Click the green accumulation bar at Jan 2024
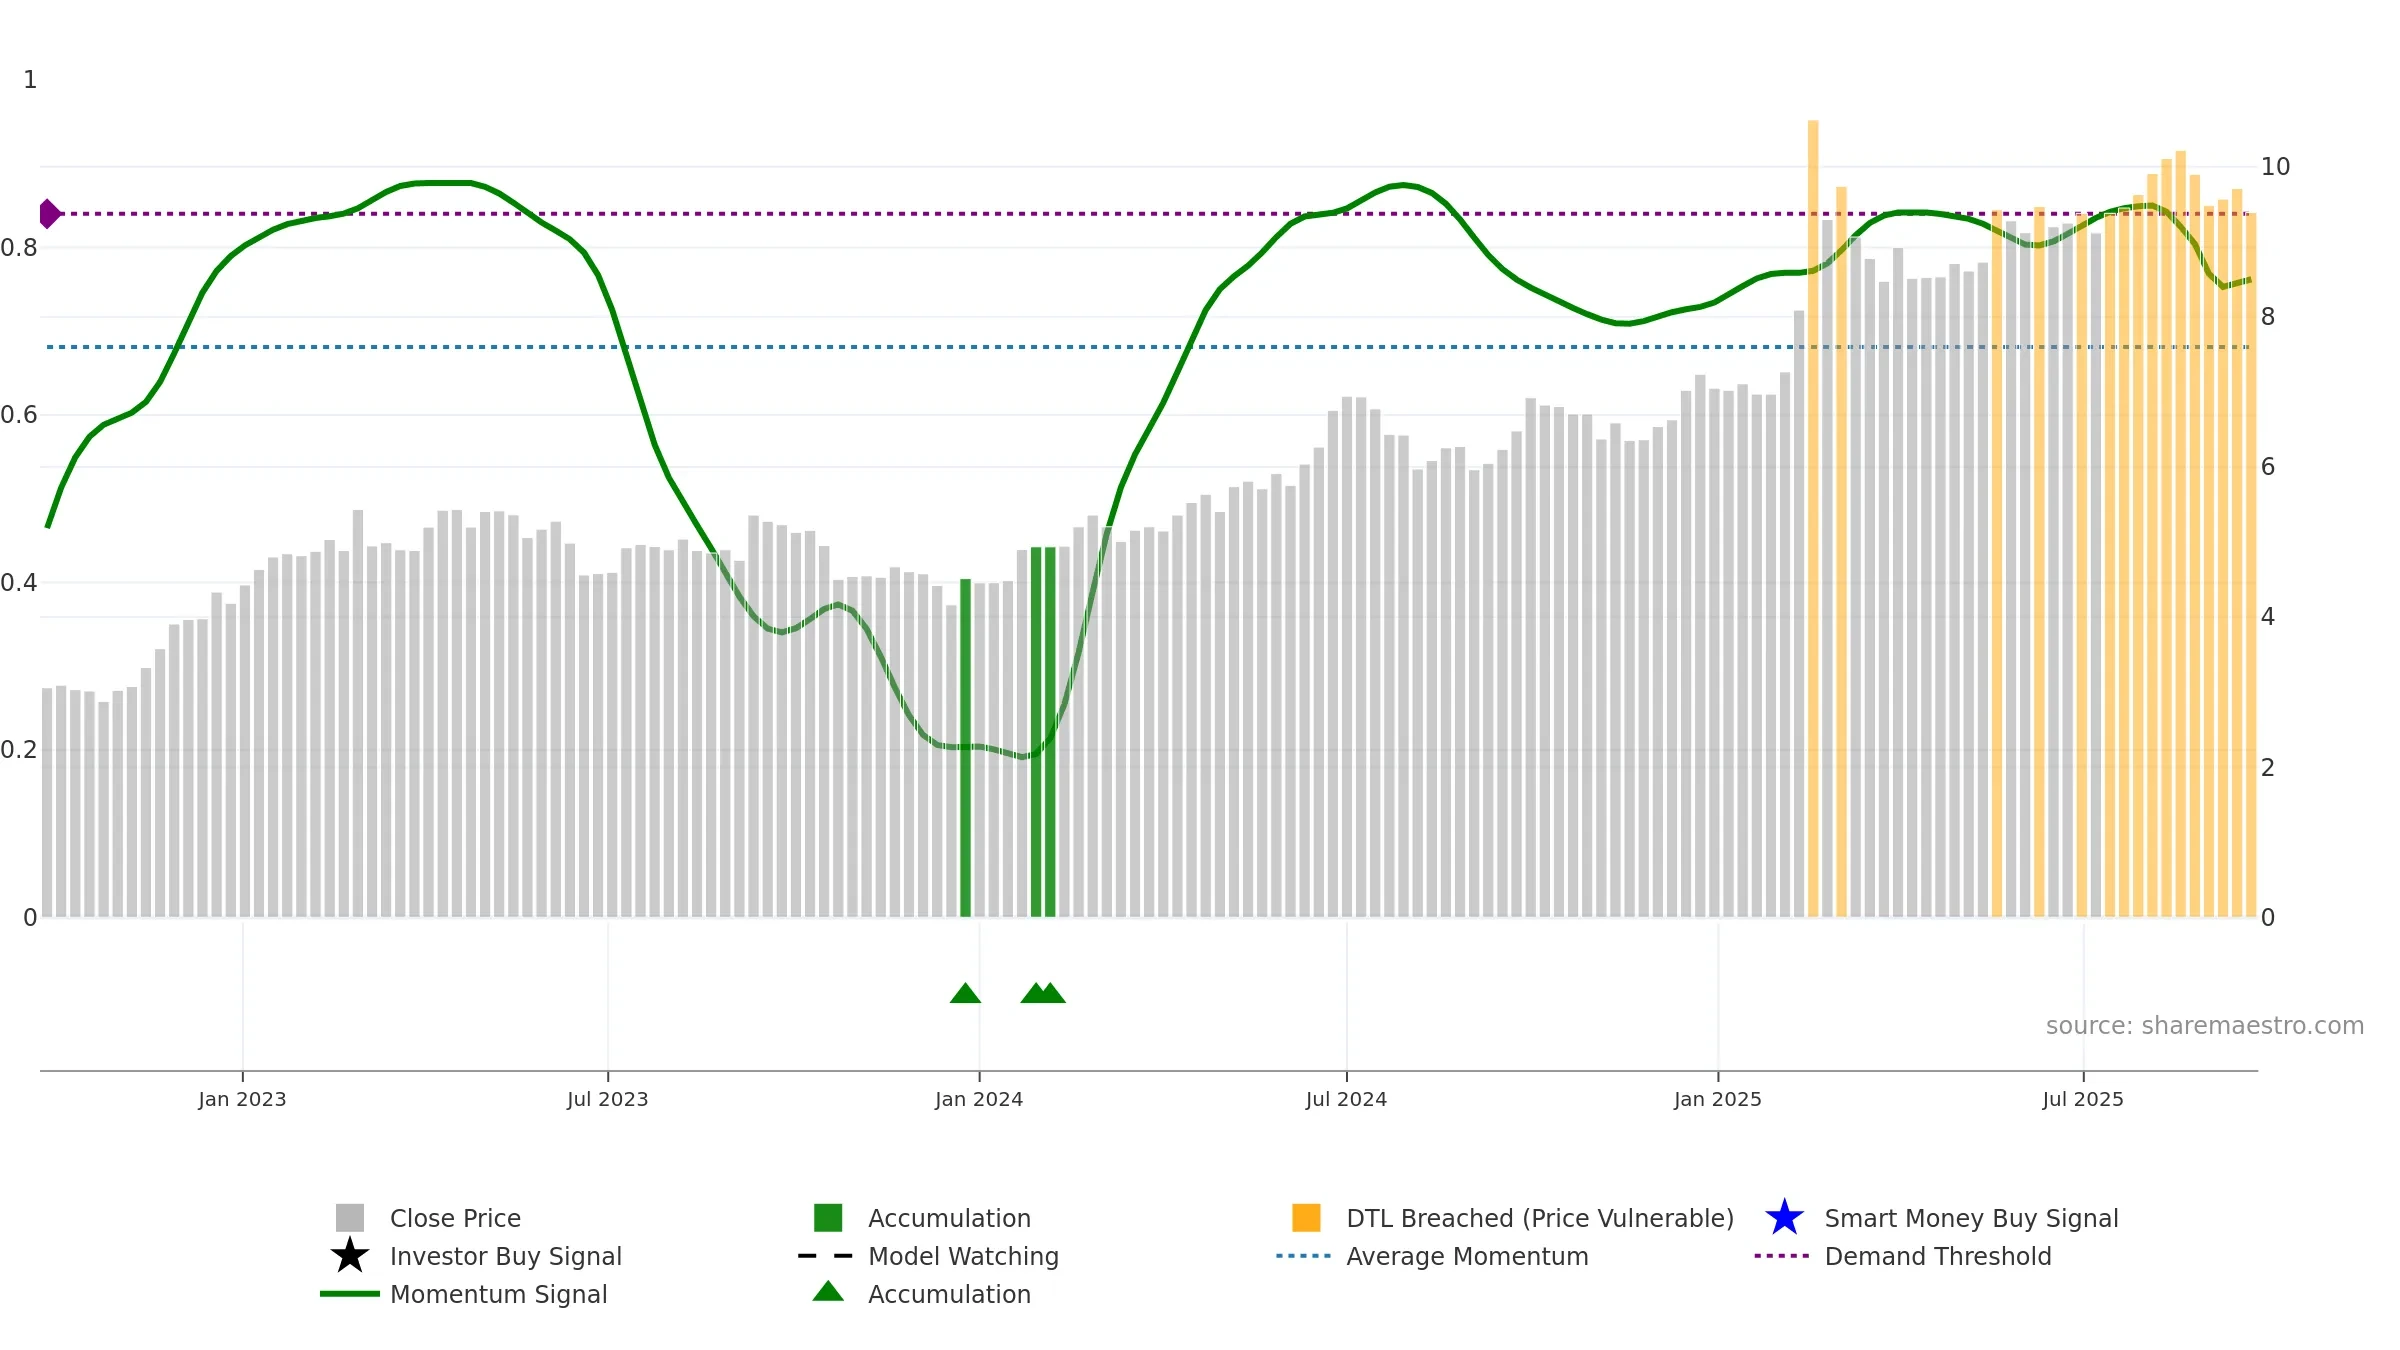 coord(965,748)
